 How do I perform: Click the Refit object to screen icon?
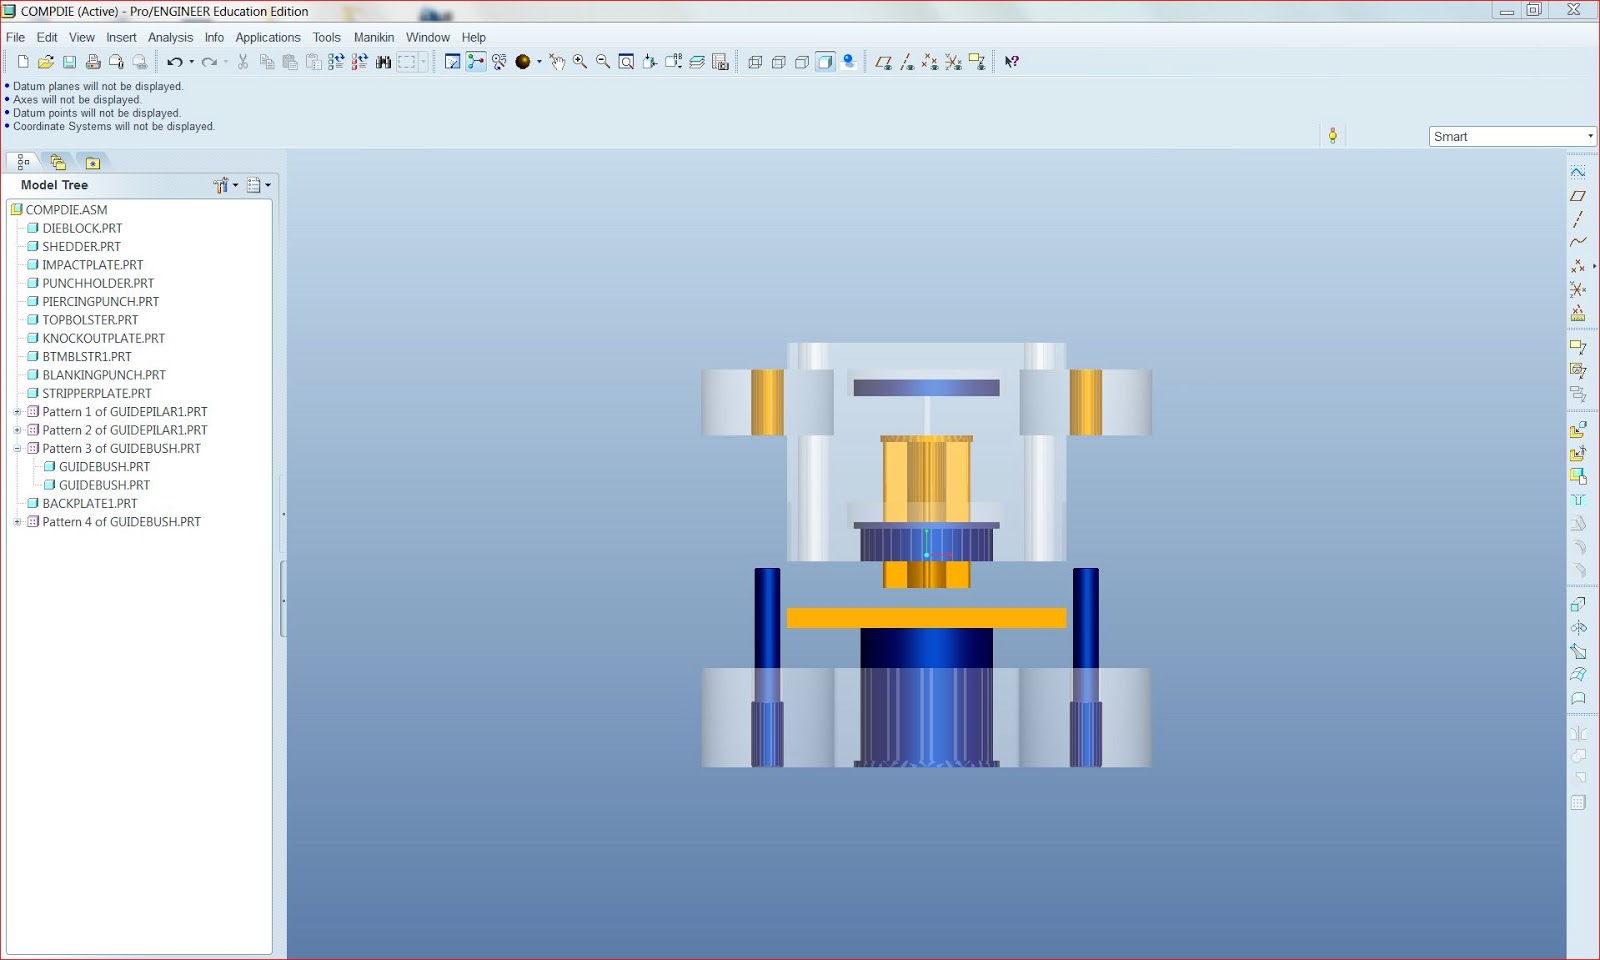626,61
